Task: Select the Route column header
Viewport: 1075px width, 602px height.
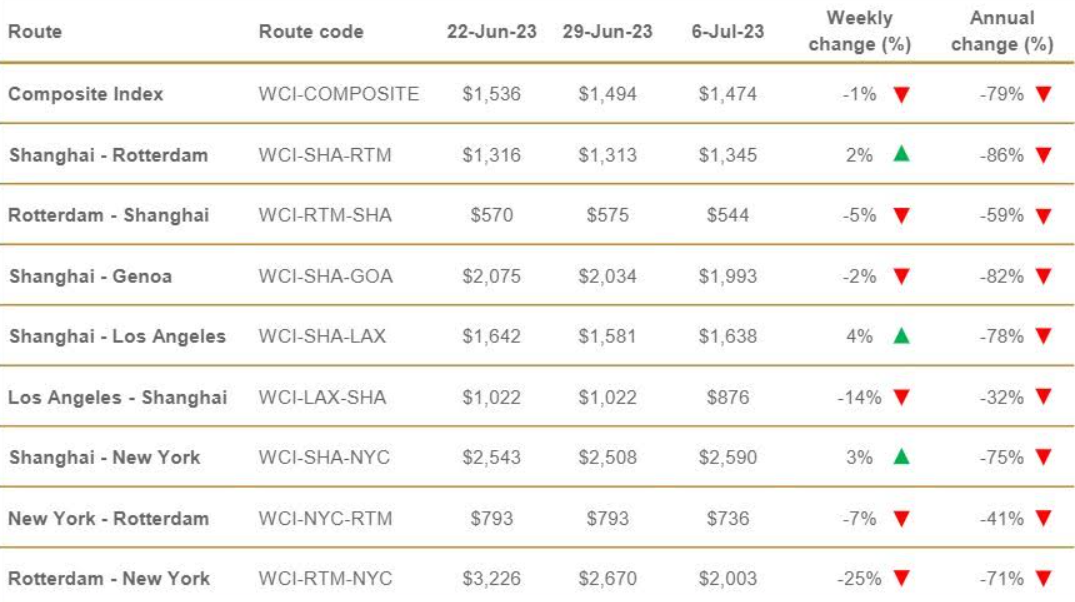Action: click(35, 32)
